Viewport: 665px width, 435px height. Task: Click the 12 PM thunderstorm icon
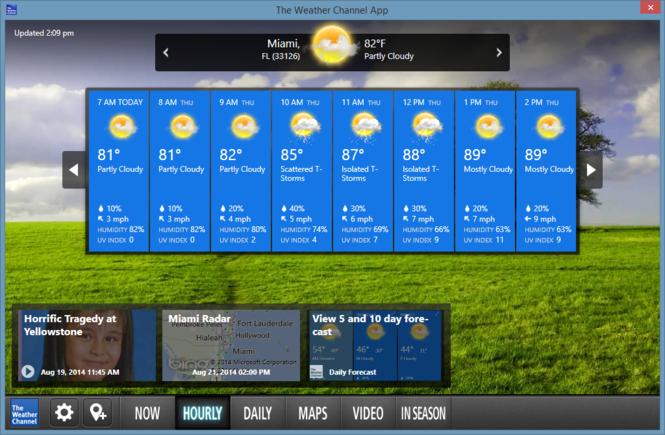427,126
